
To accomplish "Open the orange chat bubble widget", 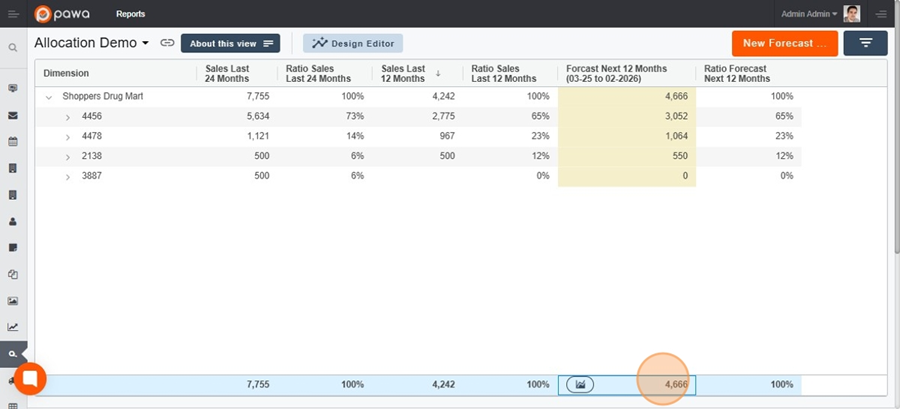I will 30,379.
